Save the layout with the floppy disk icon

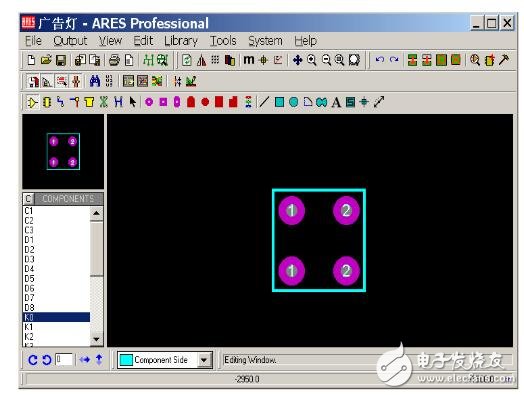tap(61, 60)
